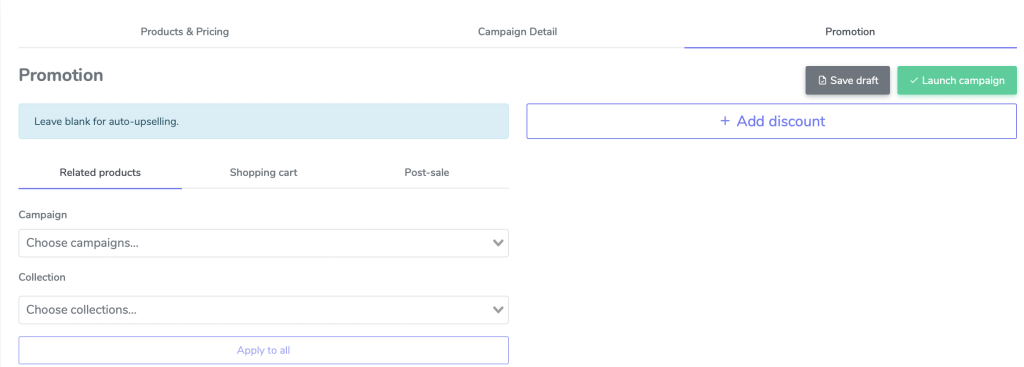Viewport: 1024px width, 367px height.
Task: Open the Choose campaigns dropdown
Action: click(263, 243)
